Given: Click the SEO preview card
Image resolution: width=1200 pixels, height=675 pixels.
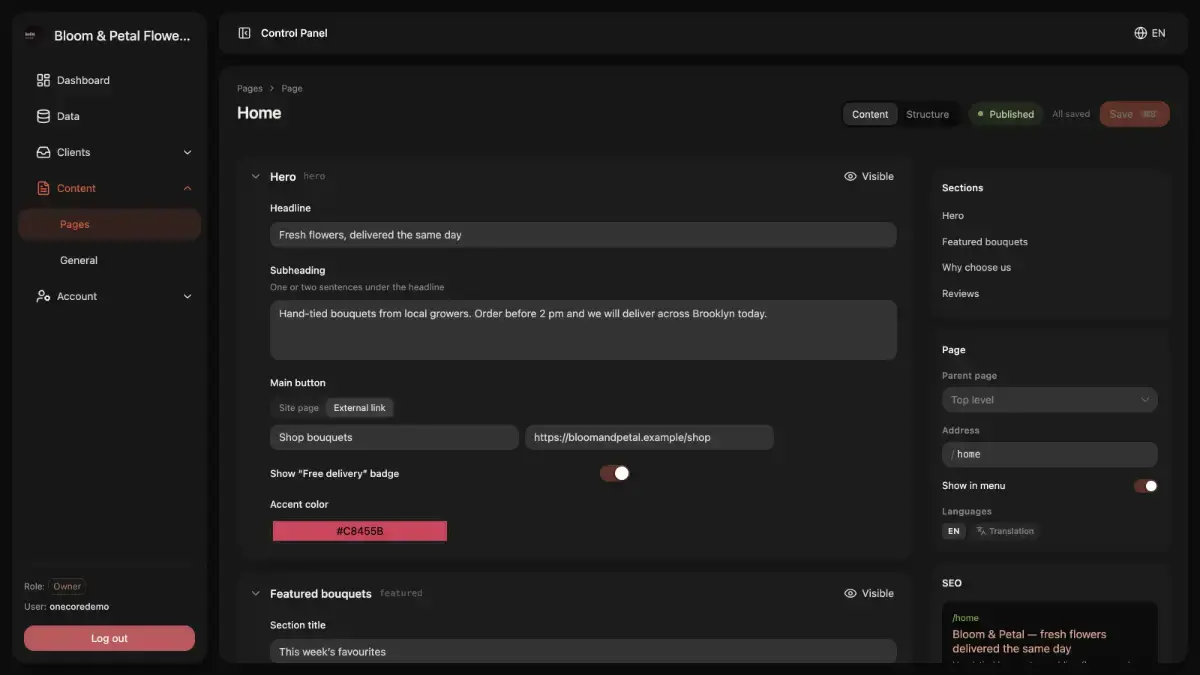Looking at the screenshot, I should point(1050,632).
